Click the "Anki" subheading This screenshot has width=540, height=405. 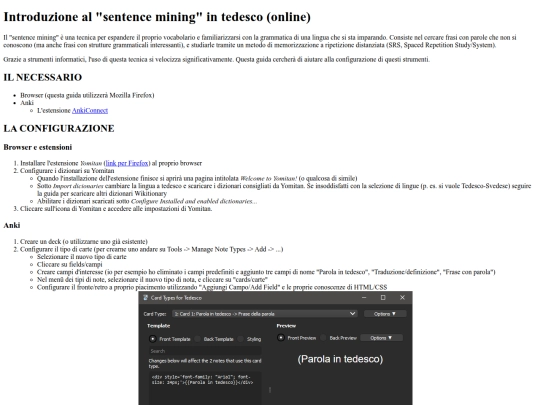[12, 225]
